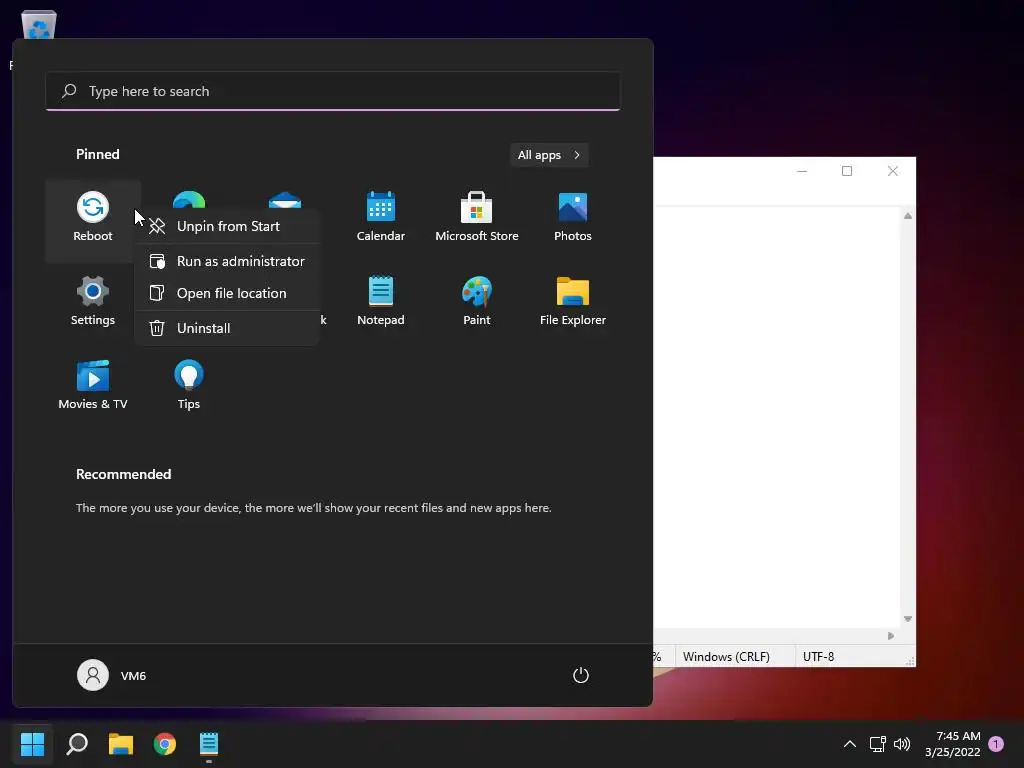
Task: Switch to Notepad on the taskbar
Action: tap(209, 743)
